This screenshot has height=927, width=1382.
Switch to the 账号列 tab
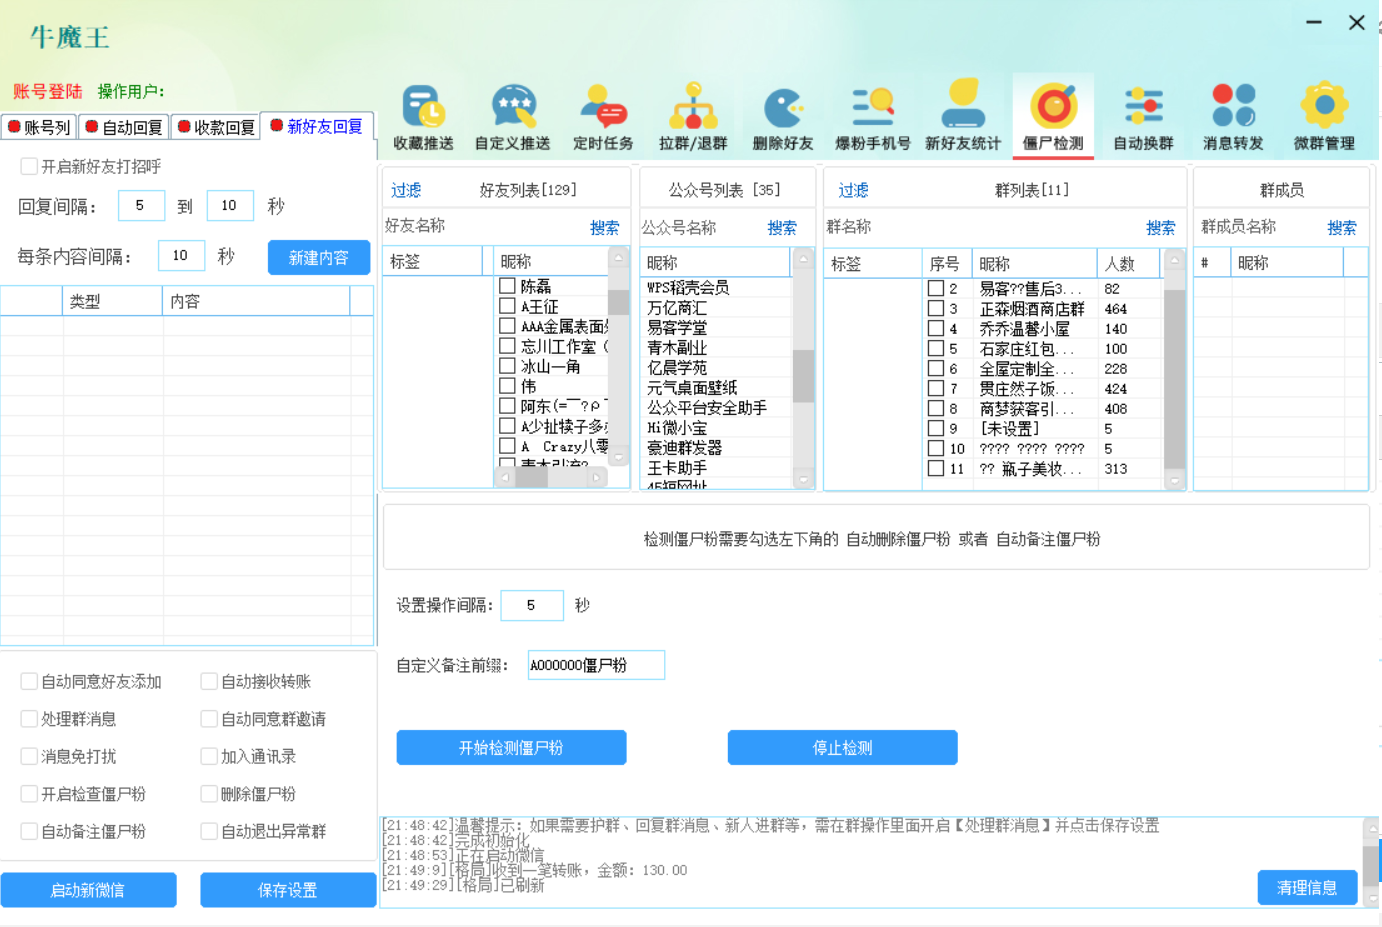pyautogui.click(x=39, y=127)
